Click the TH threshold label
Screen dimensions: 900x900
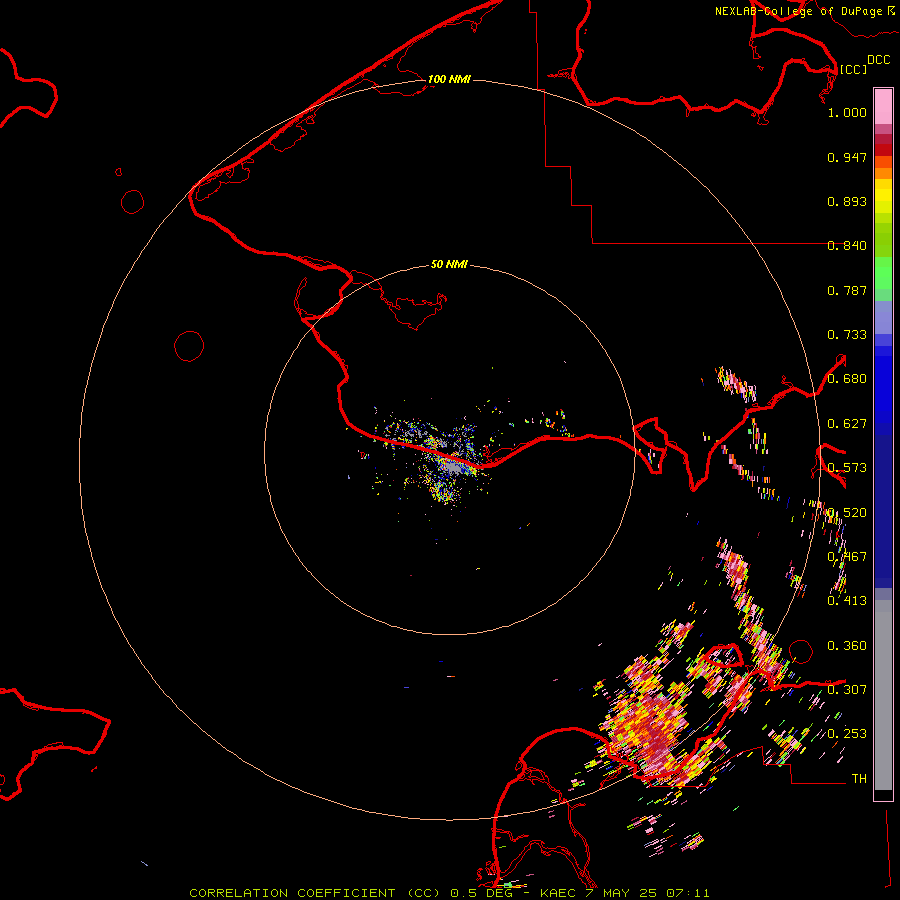[x=859, y=779]
